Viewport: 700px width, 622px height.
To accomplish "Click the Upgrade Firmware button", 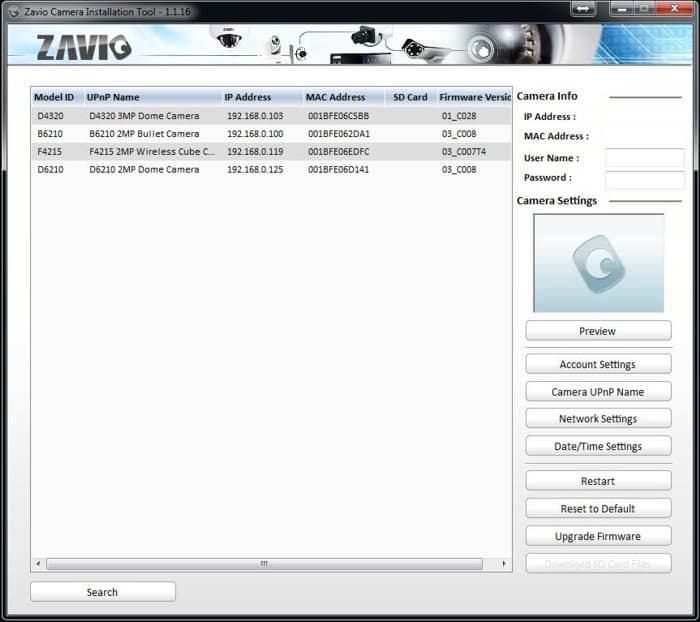I will tap(598, 536).
